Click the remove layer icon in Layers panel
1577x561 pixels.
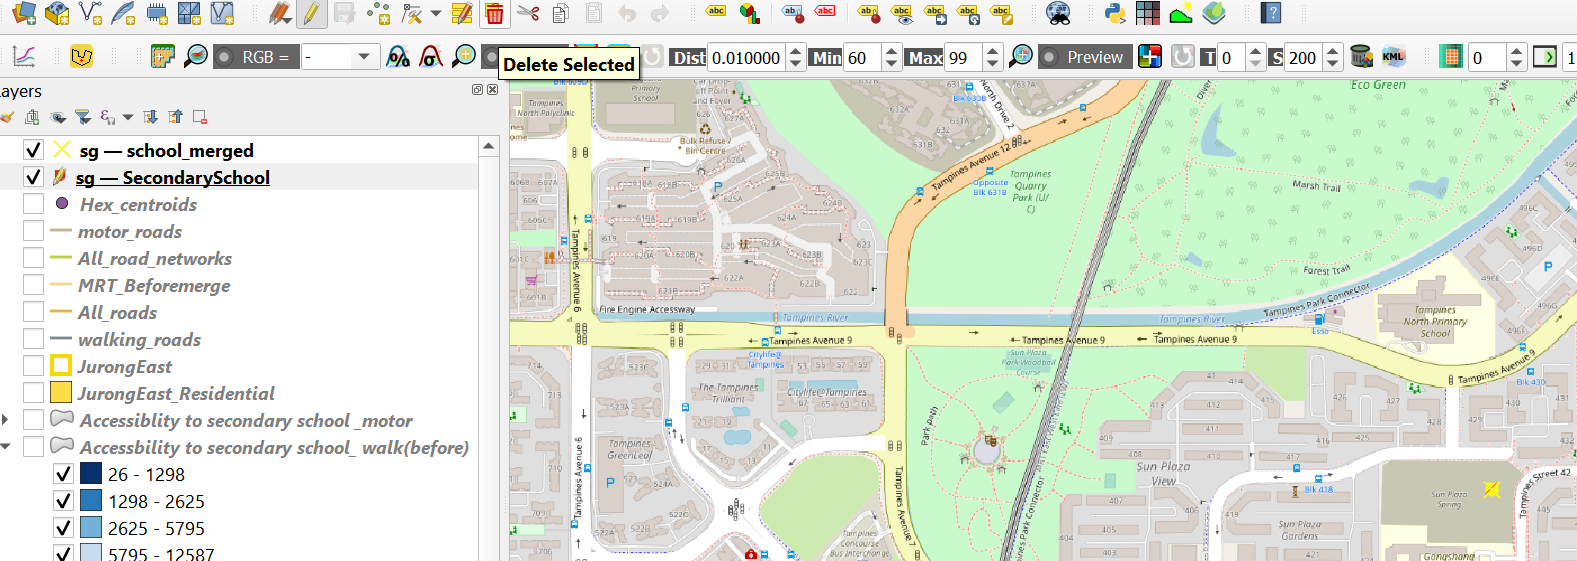pos(200,117)
